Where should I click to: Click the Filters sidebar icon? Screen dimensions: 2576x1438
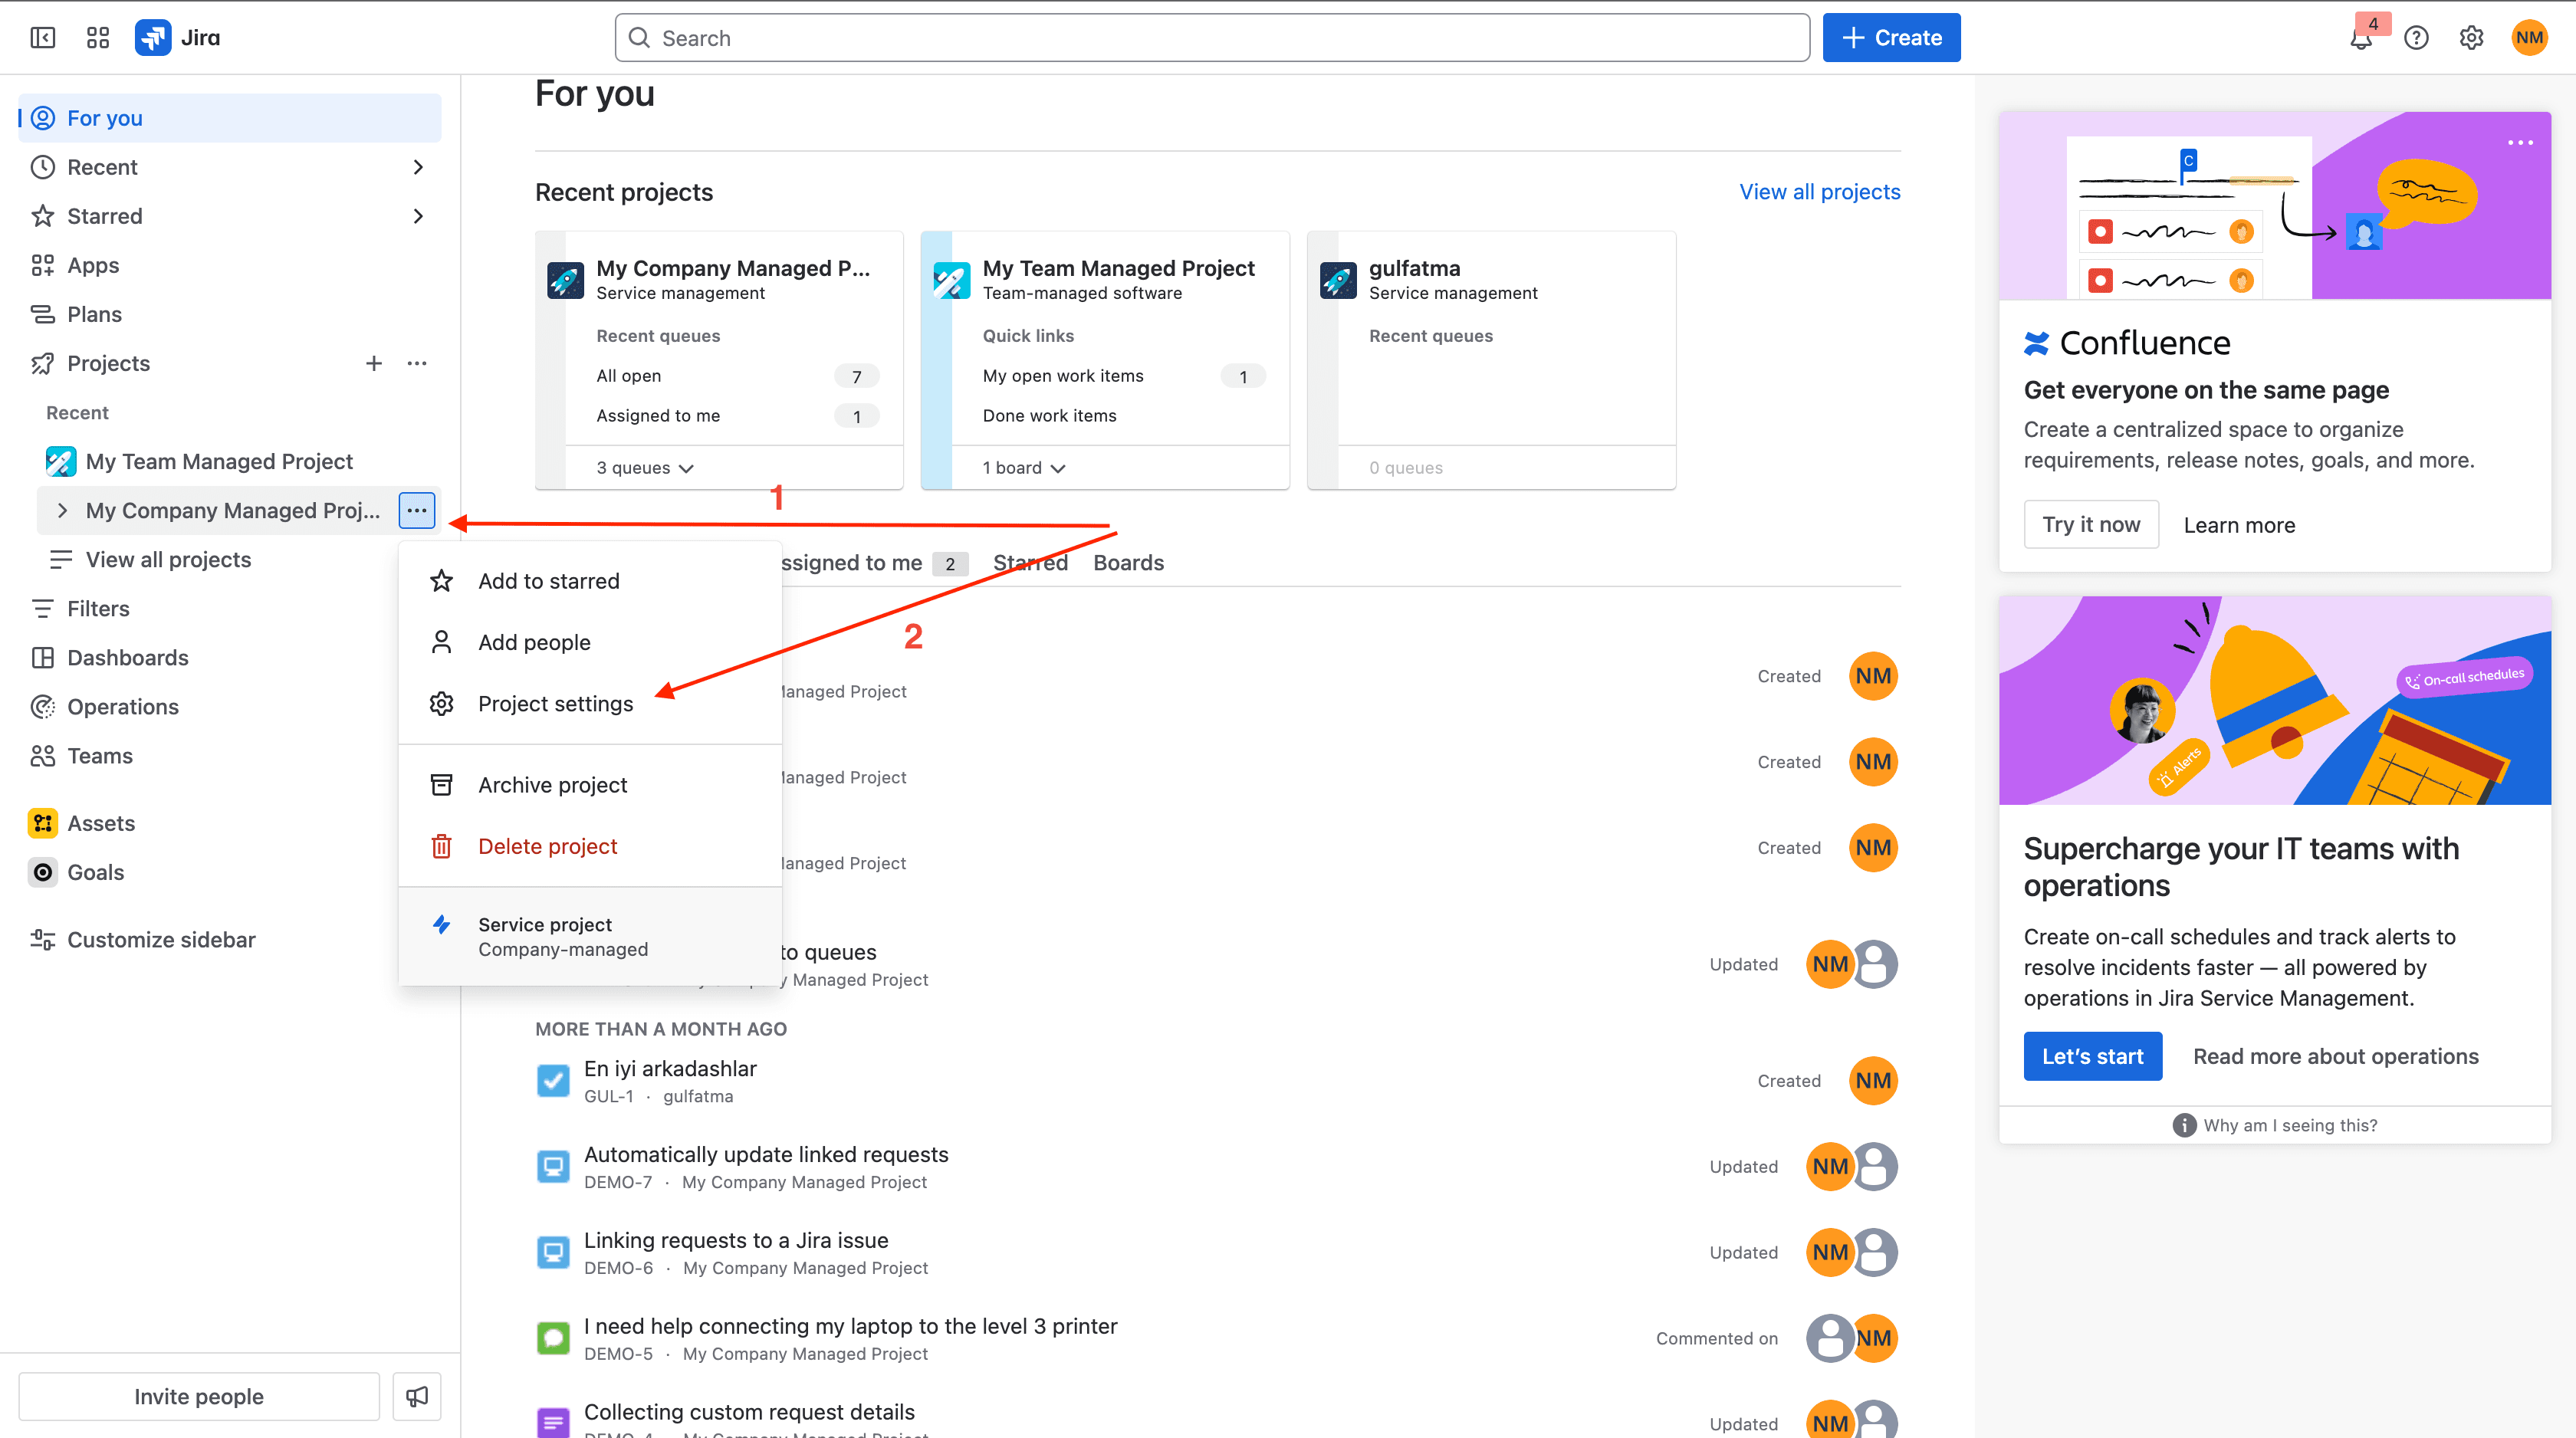coord(42,609)
